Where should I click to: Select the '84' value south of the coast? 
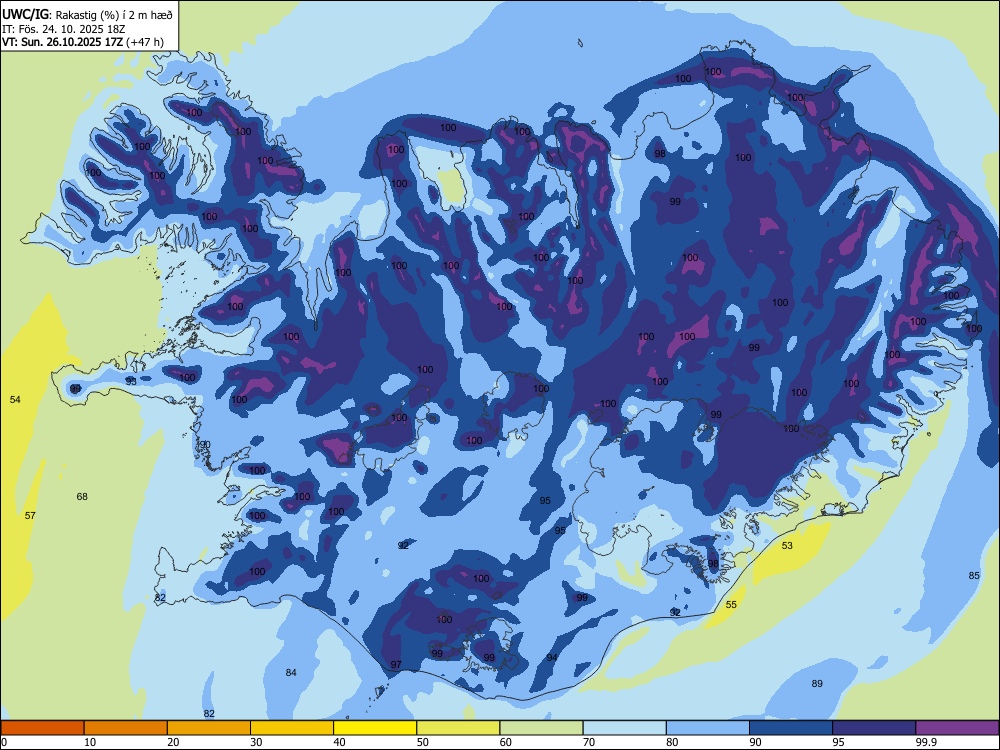pos(291,672)
